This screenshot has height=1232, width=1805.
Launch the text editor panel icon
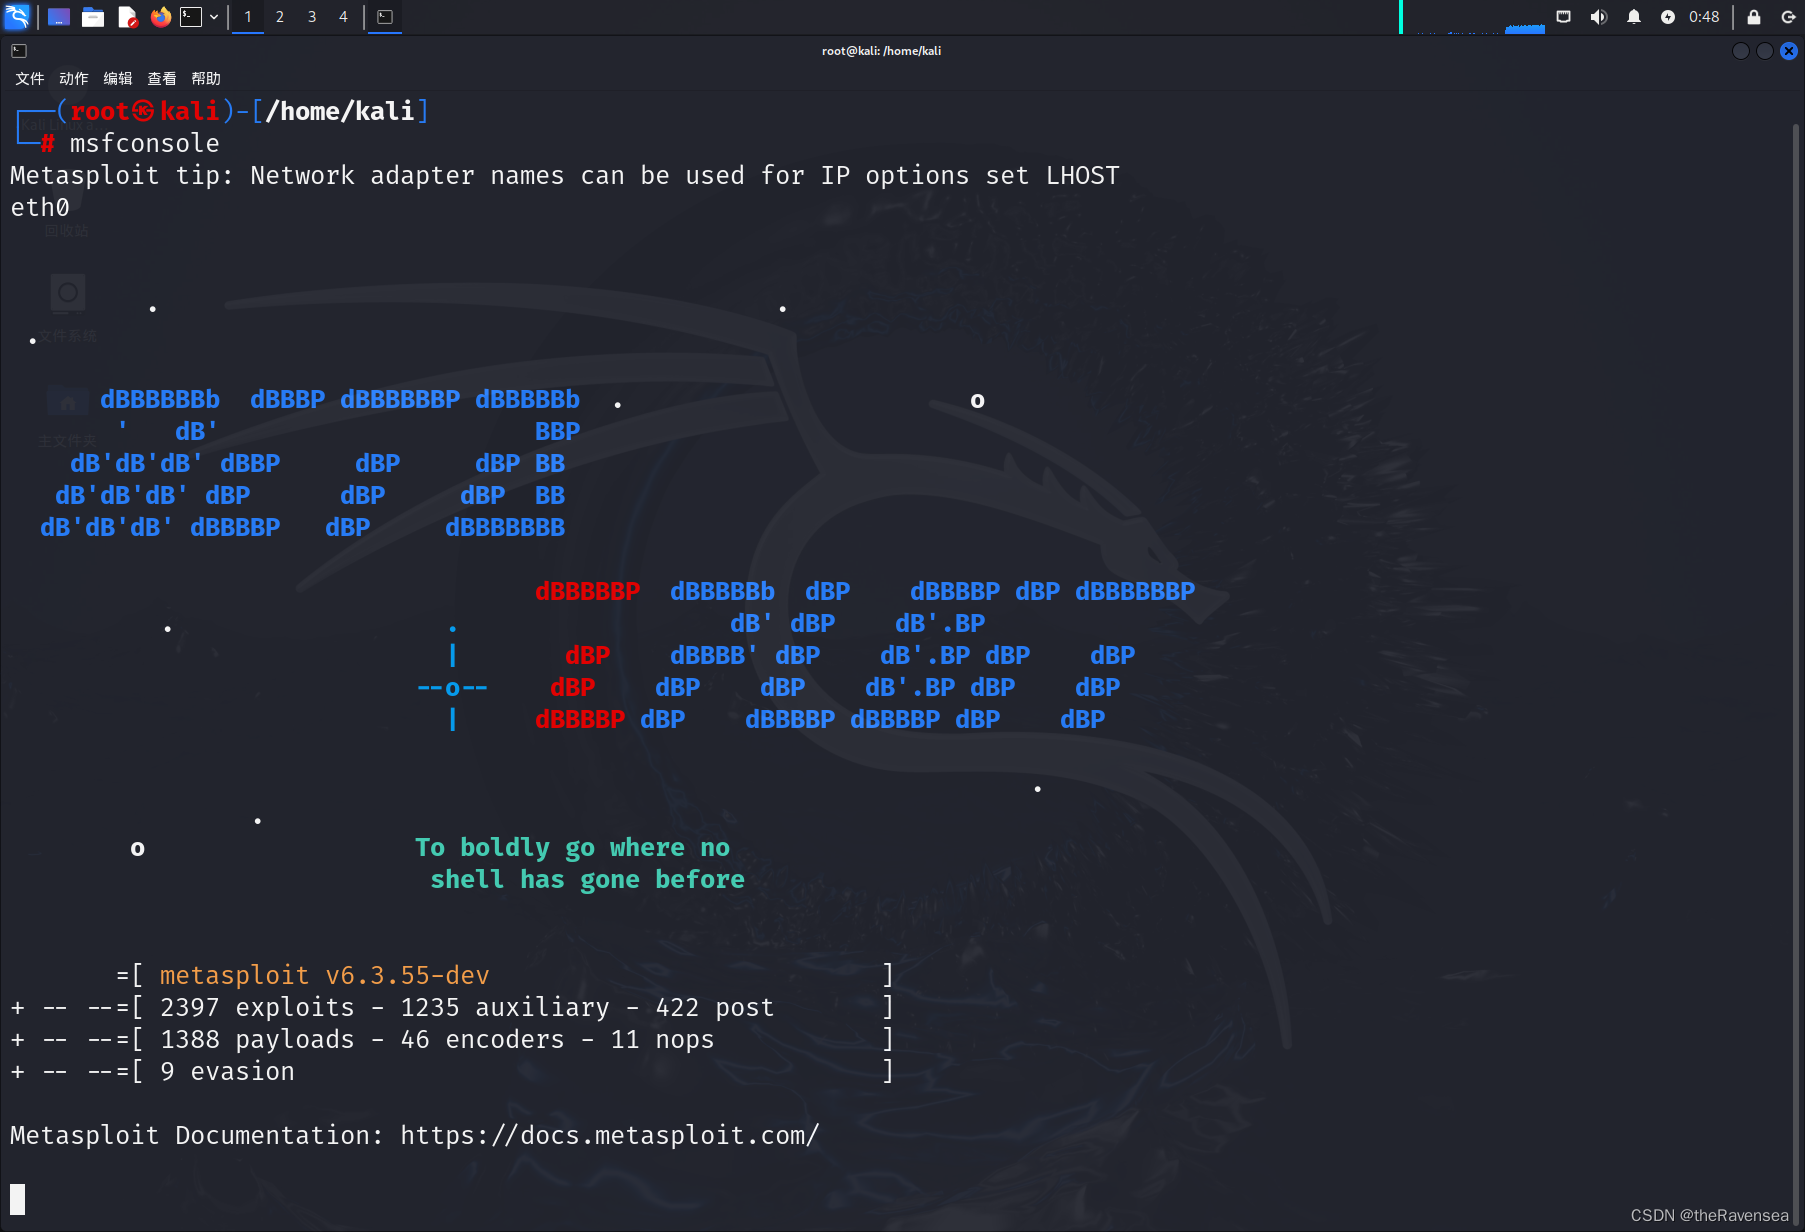click(127, 17)
